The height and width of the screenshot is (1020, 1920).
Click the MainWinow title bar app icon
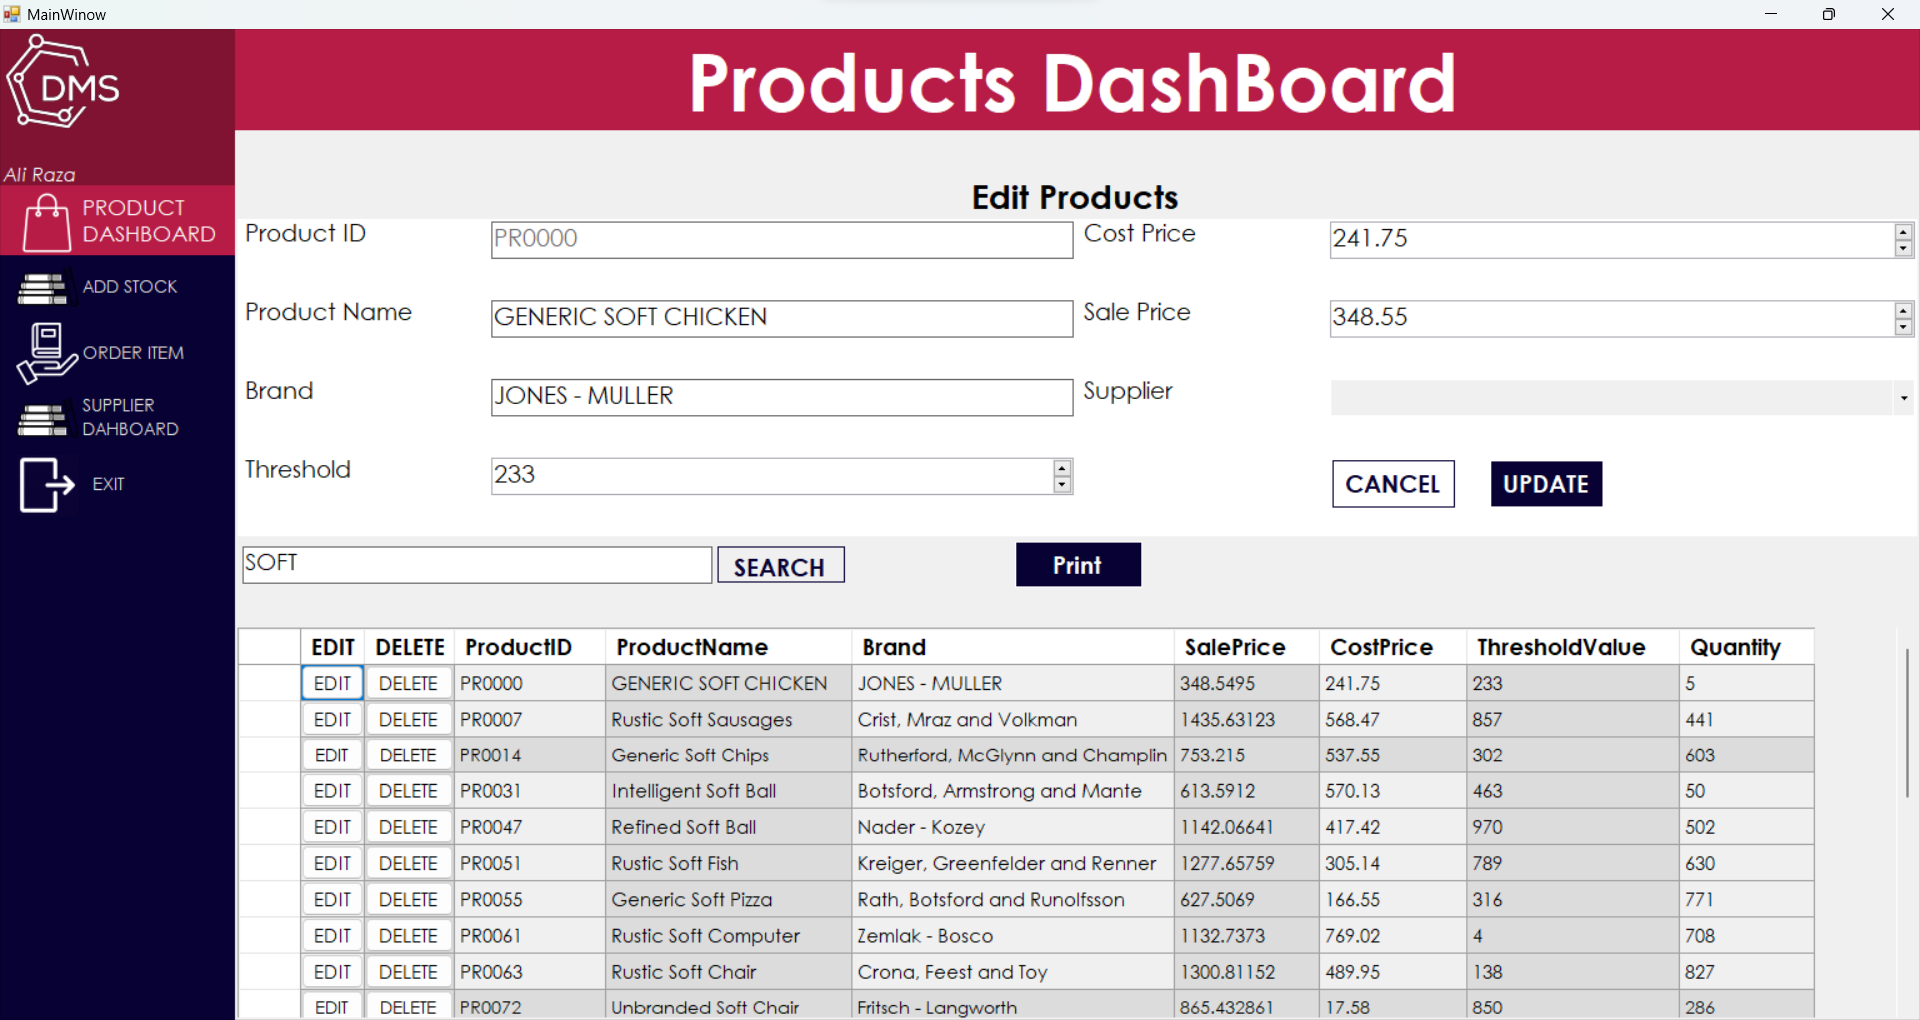12,14
